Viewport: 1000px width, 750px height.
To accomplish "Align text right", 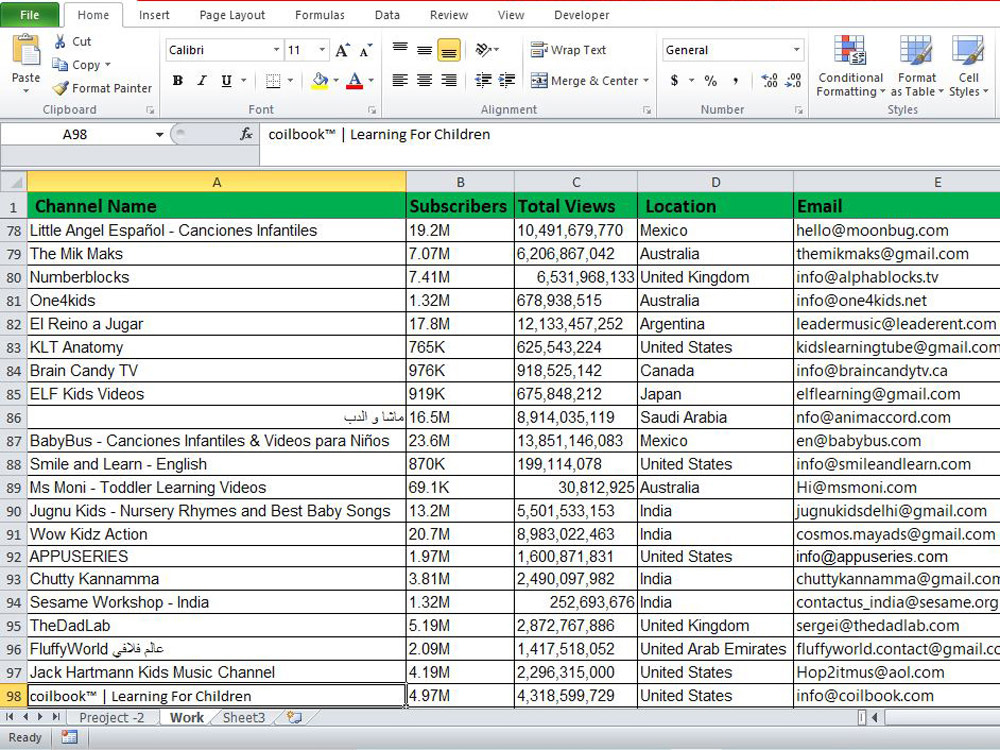I will tap(449, 80).
